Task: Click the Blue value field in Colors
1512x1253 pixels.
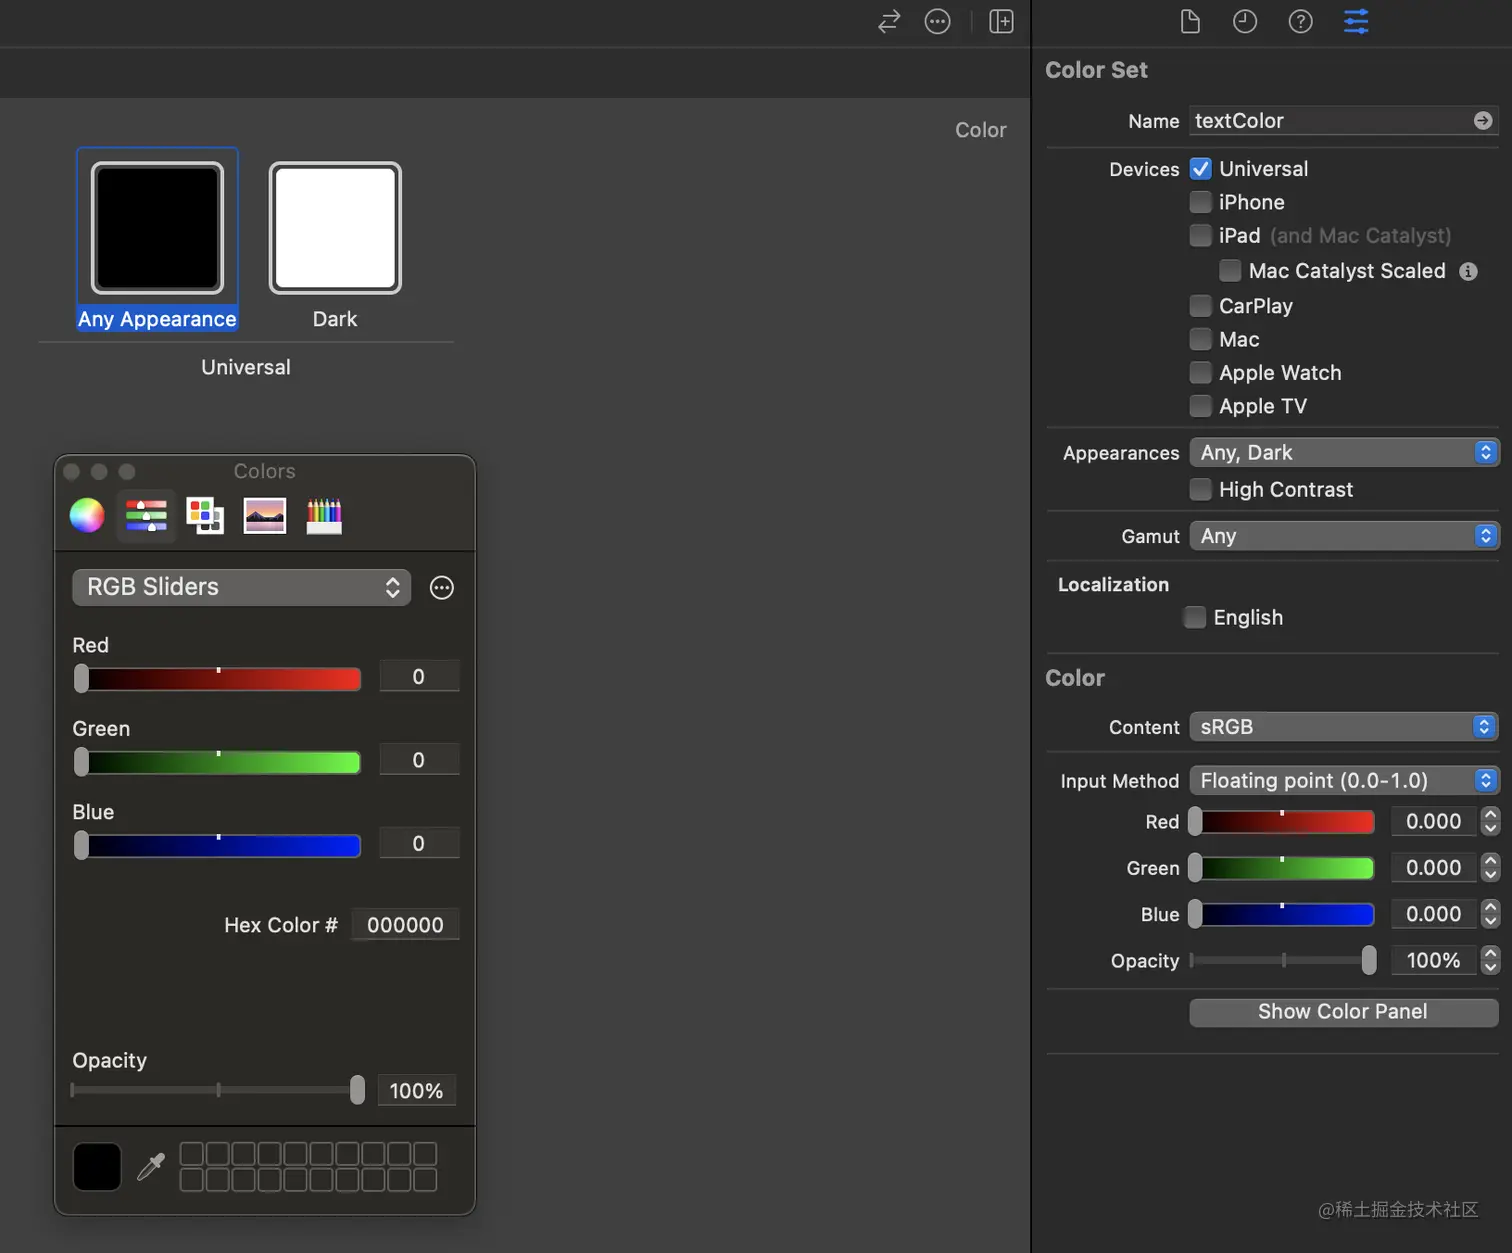Action: coord(419,844)
